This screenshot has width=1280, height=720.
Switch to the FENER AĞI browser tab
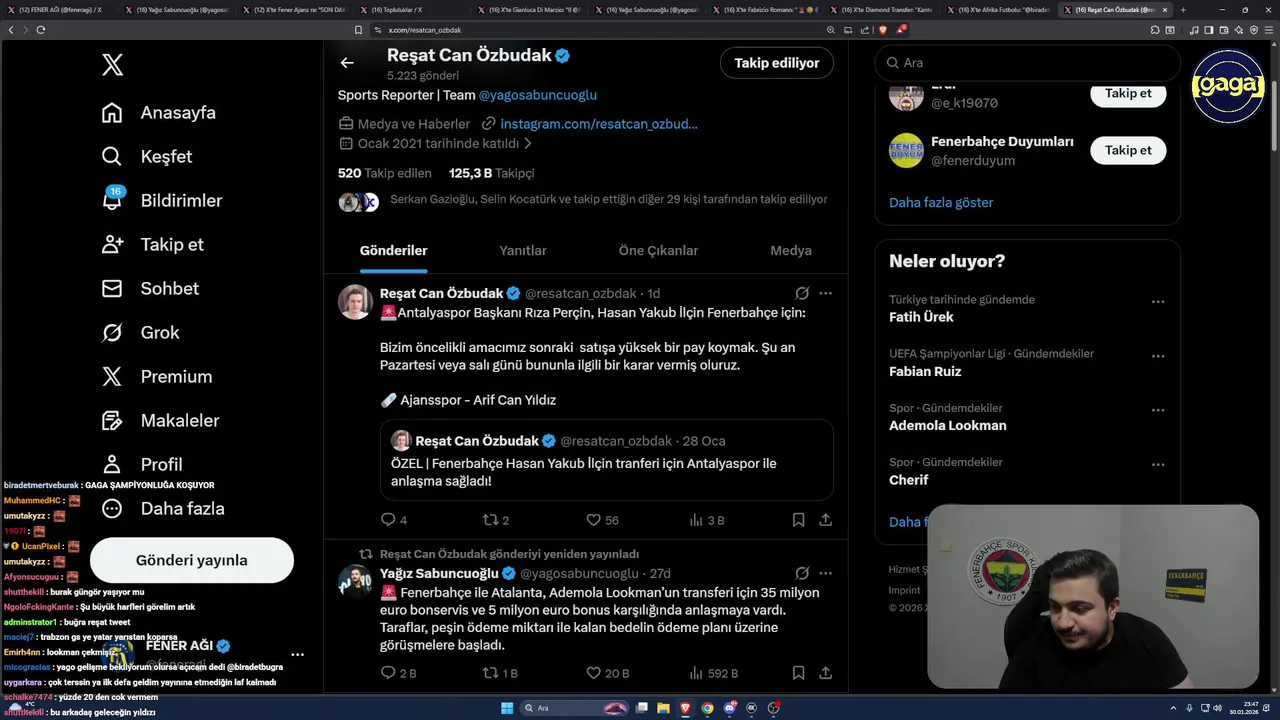(60, 10)
